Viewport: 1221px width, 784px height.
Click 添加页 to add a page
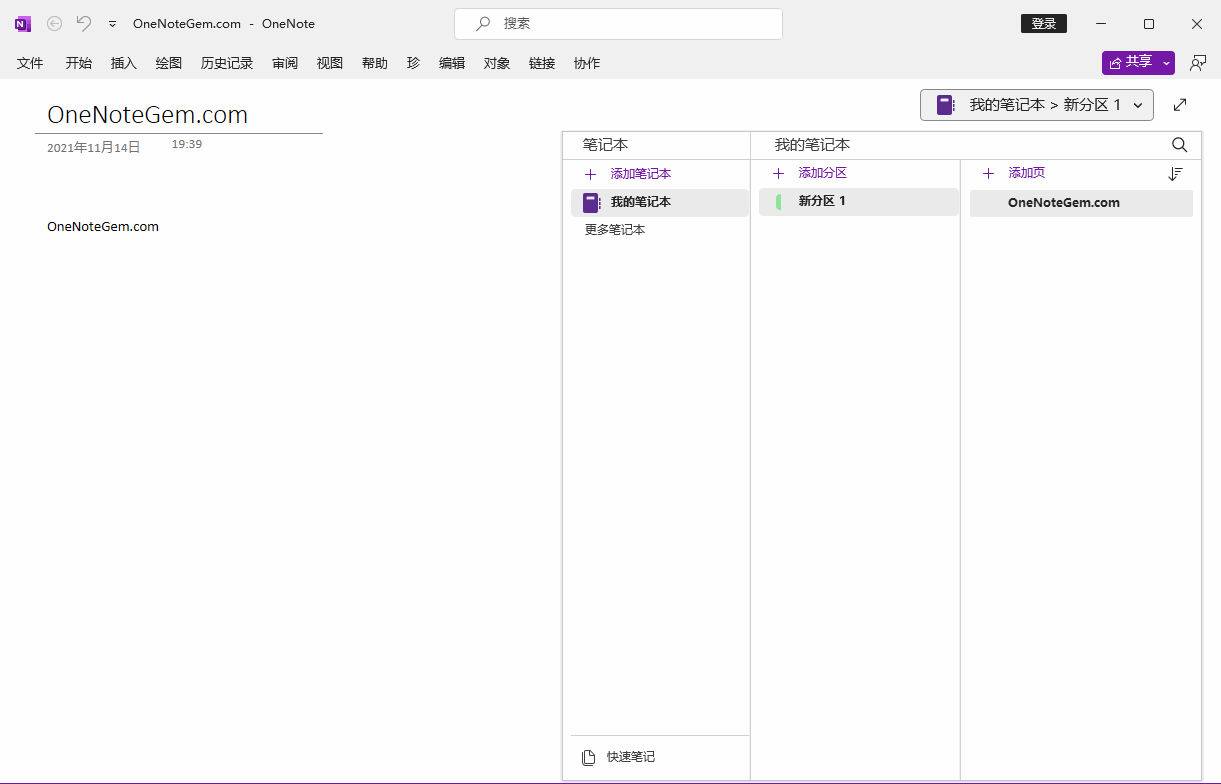(x=1027, y=173)
